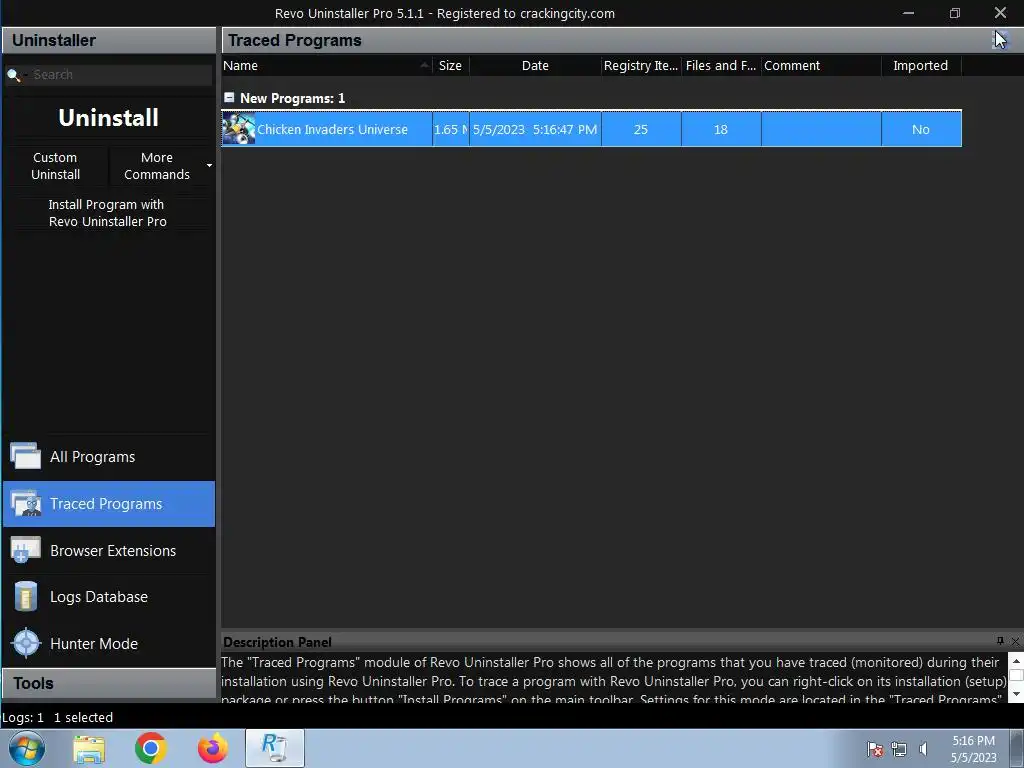Click the big Uninstall button
1024x768 pixels.
click(x=108, y=118)
